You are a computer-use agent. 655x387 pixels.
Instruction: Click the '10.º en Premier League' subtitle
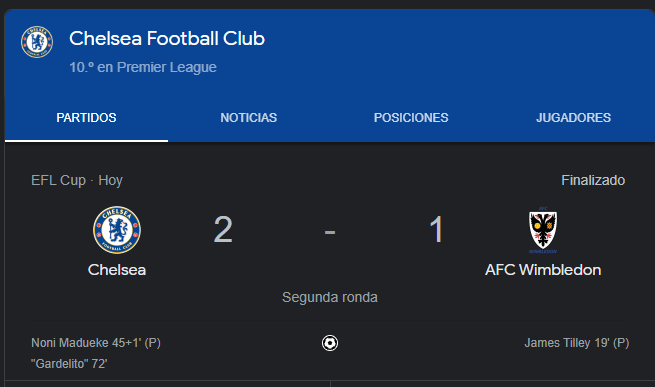click(143, 67)
